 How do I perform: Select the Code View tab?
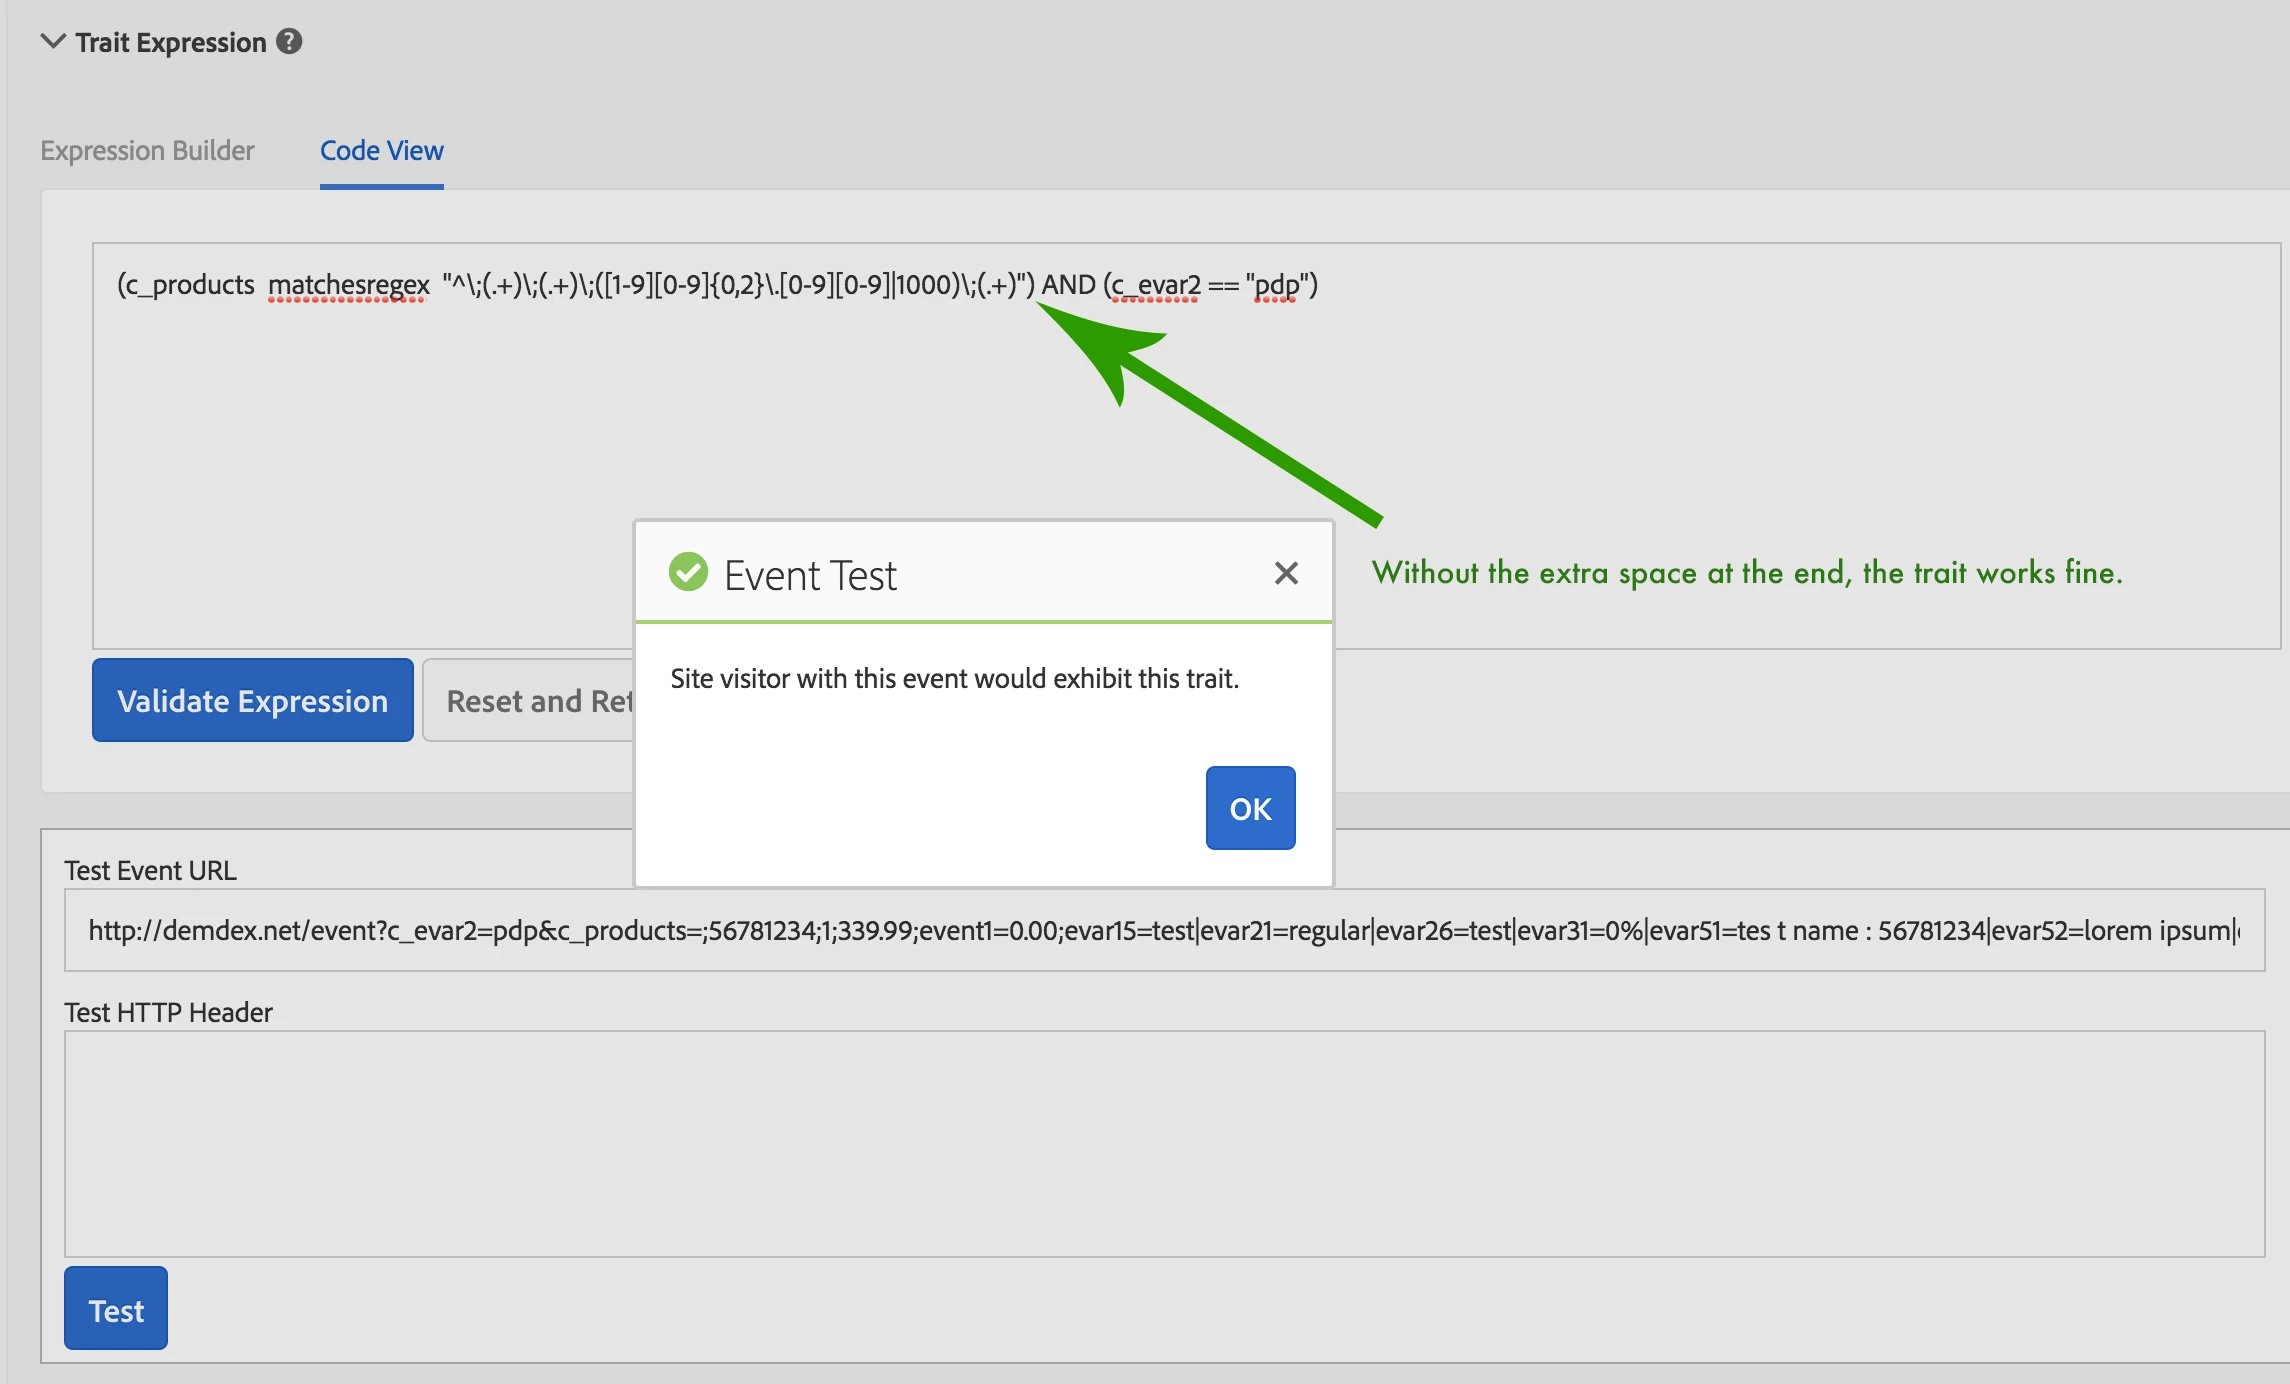(x=381, y=151)
